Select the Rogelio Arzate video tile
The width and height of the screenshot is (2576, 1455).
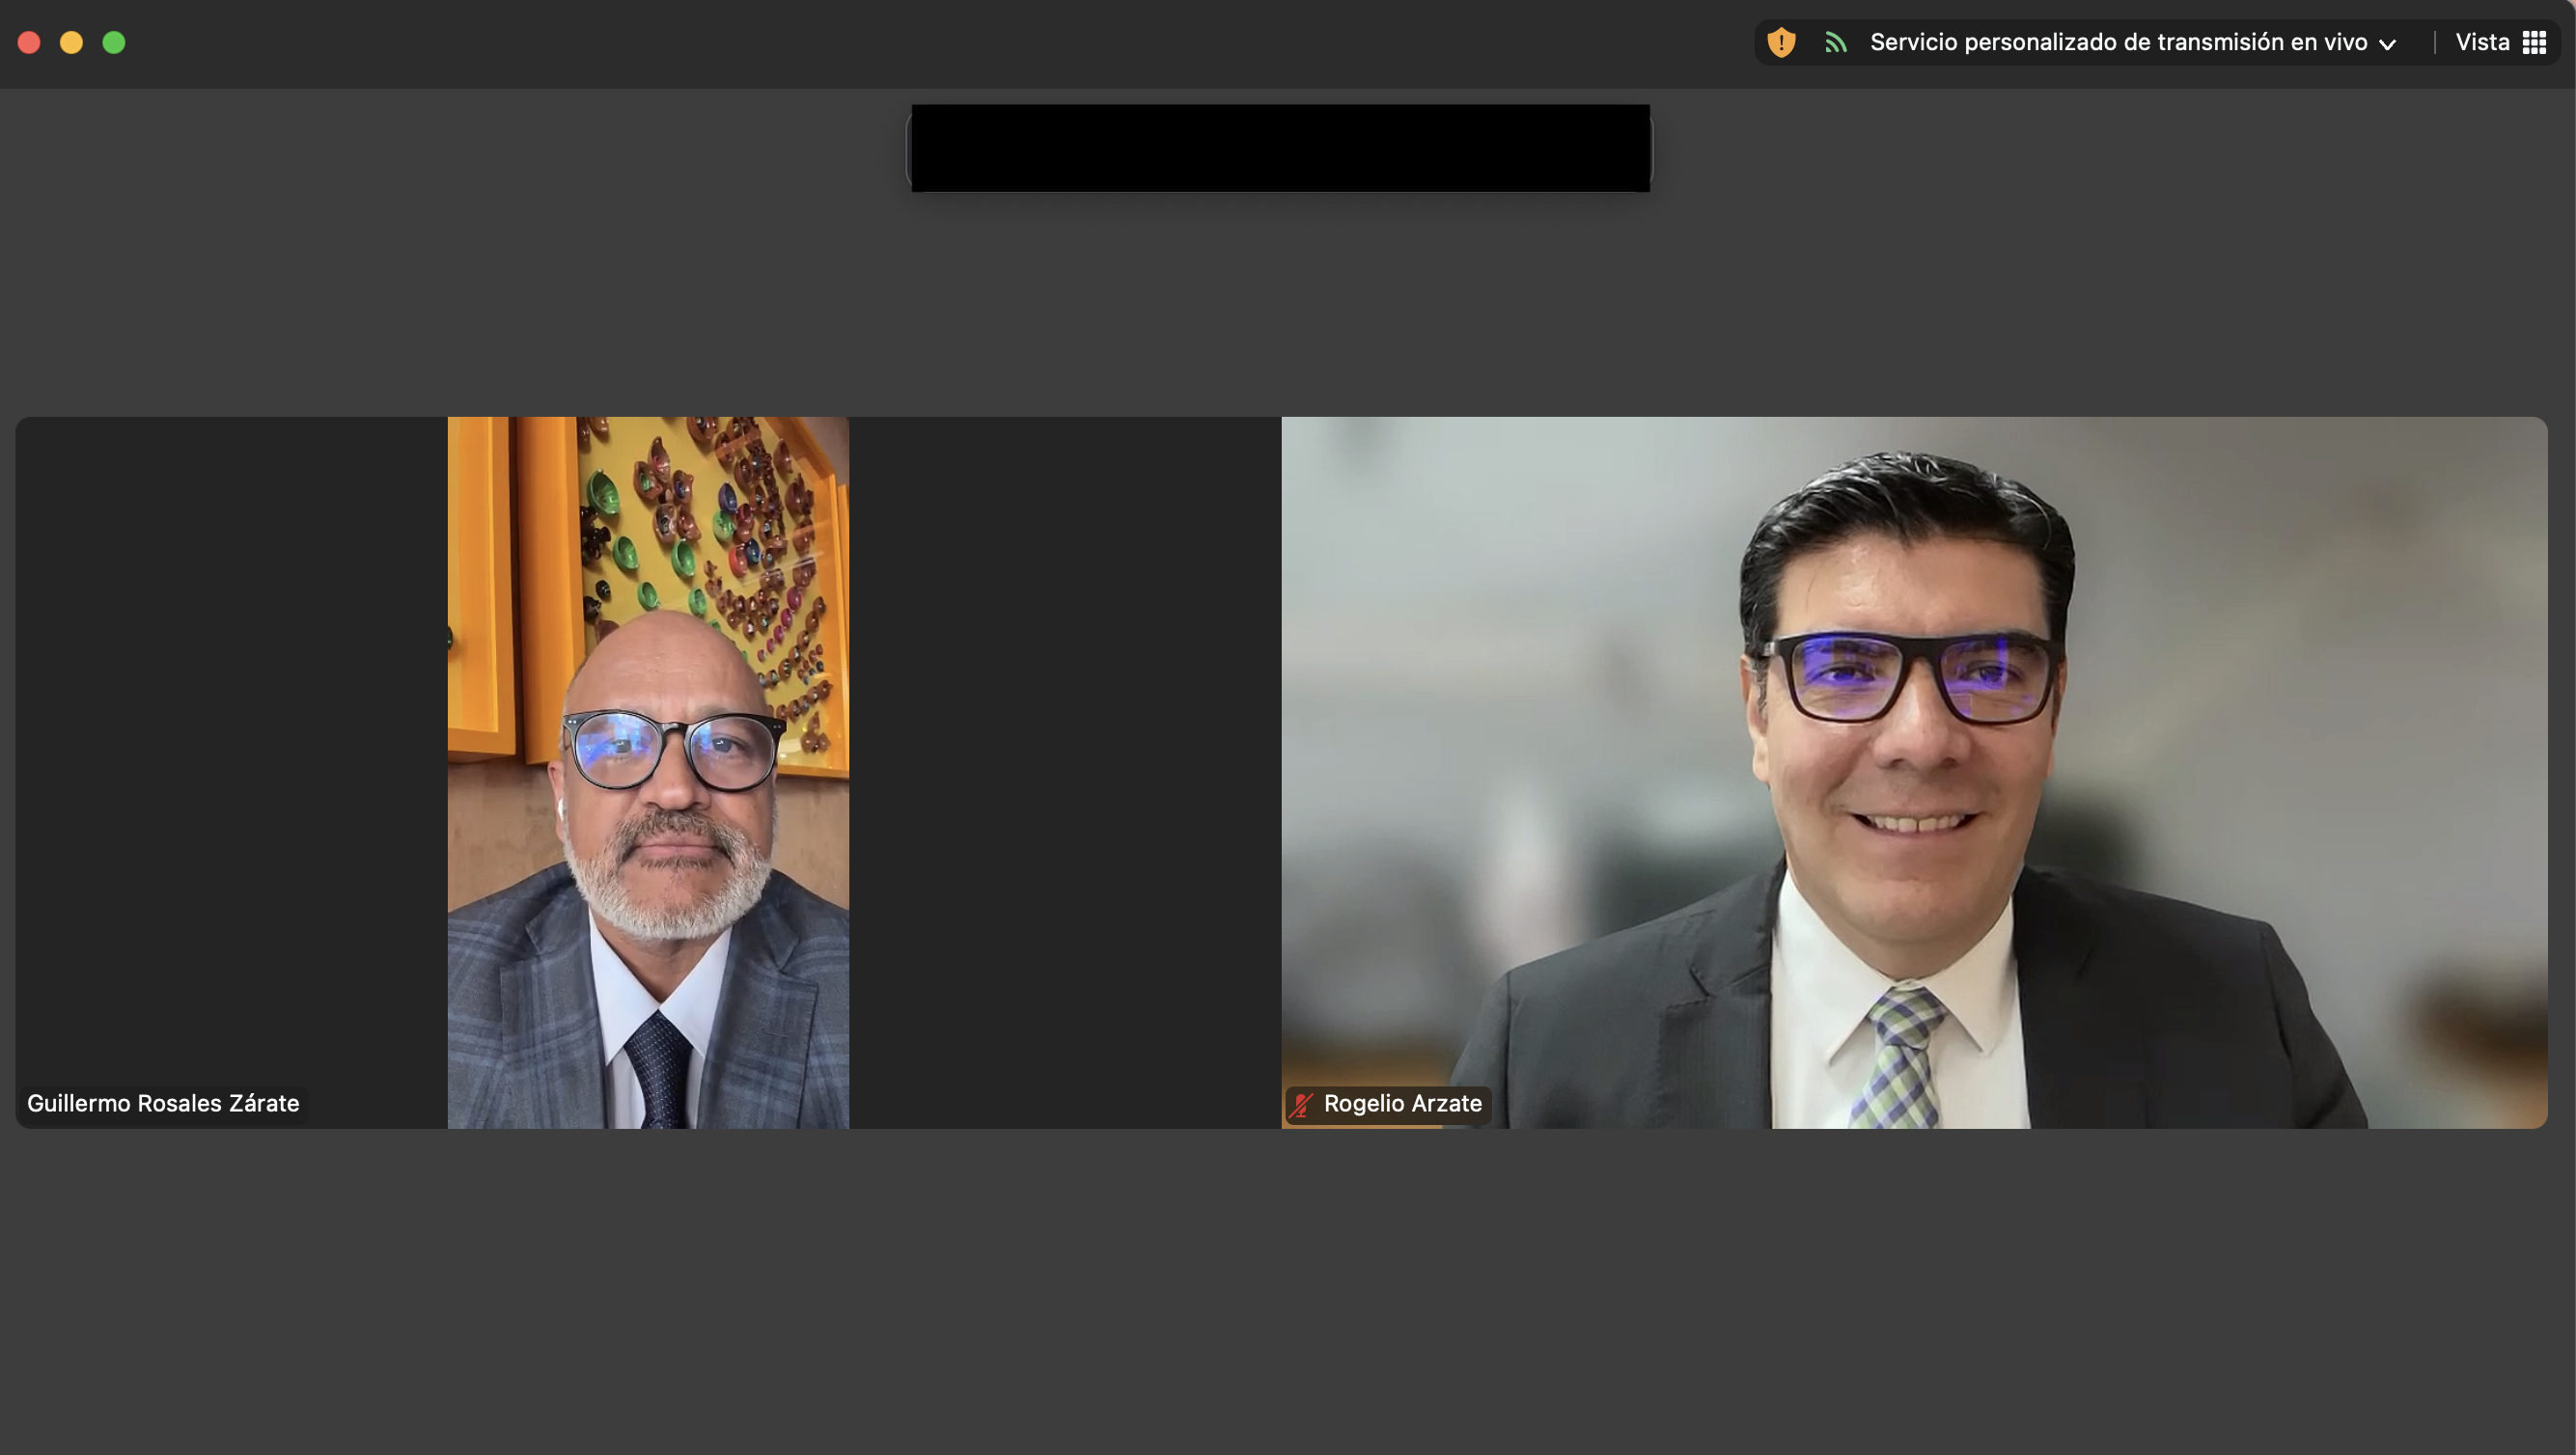(x=1914, y=772)
